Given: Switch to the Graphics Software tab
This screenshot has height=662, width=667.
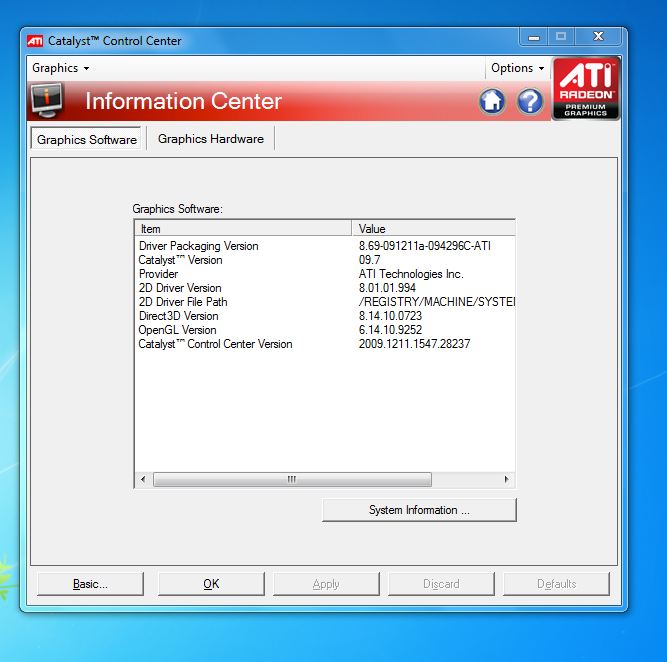Looking at the screenshot, I should tap(86, 139).
